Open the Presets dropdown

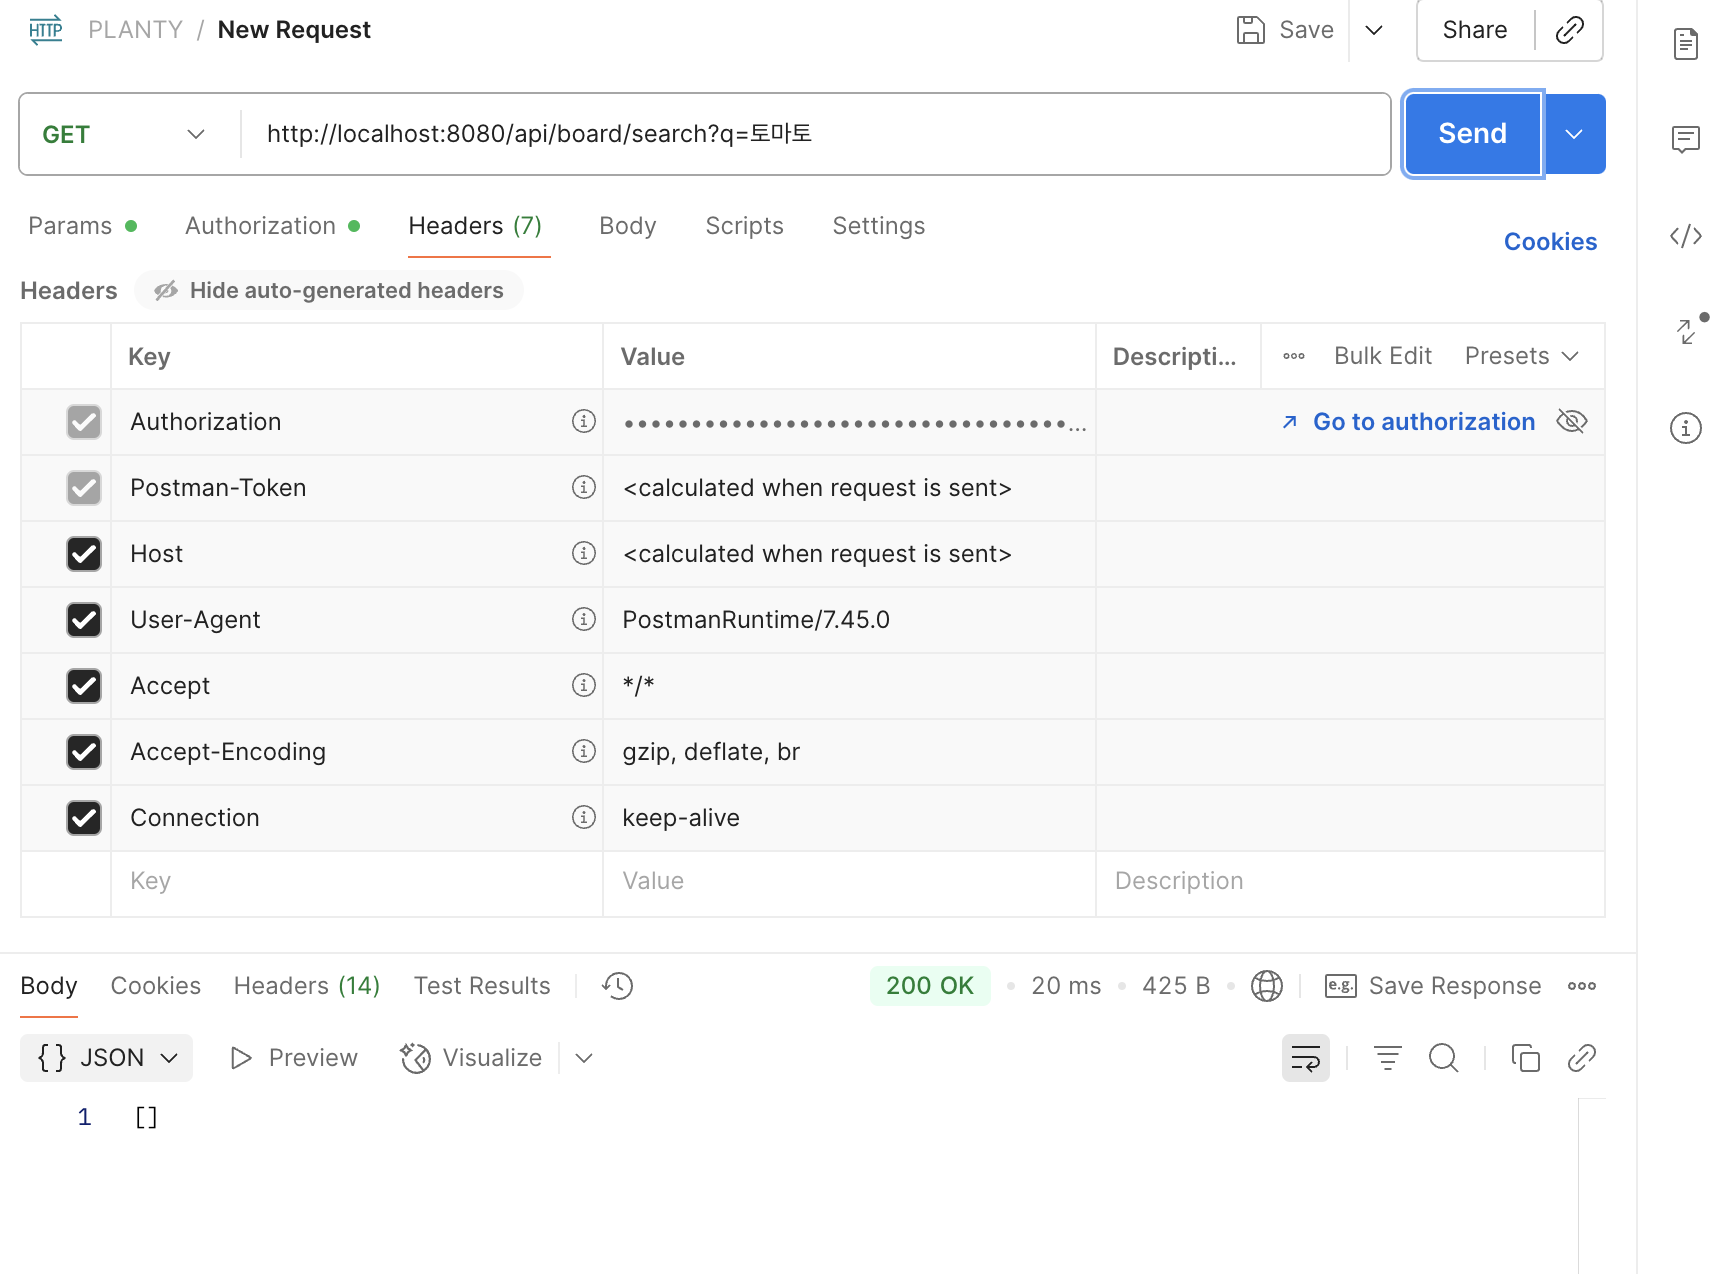coord(1522,356)
